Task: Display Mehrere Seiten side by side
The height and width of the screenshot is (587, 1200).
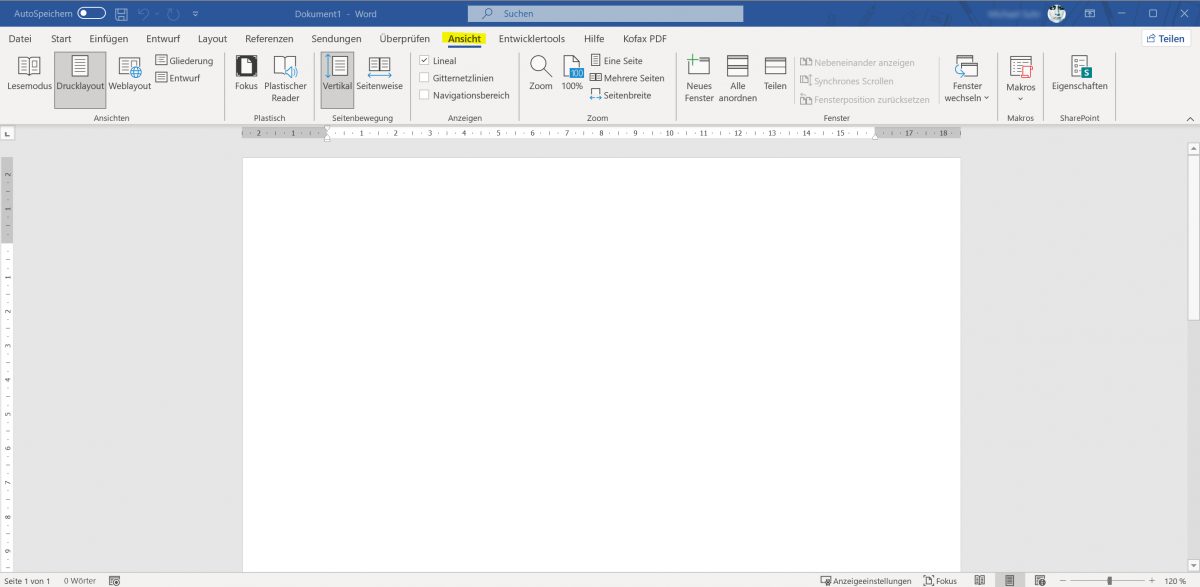Action: [626, 77]
